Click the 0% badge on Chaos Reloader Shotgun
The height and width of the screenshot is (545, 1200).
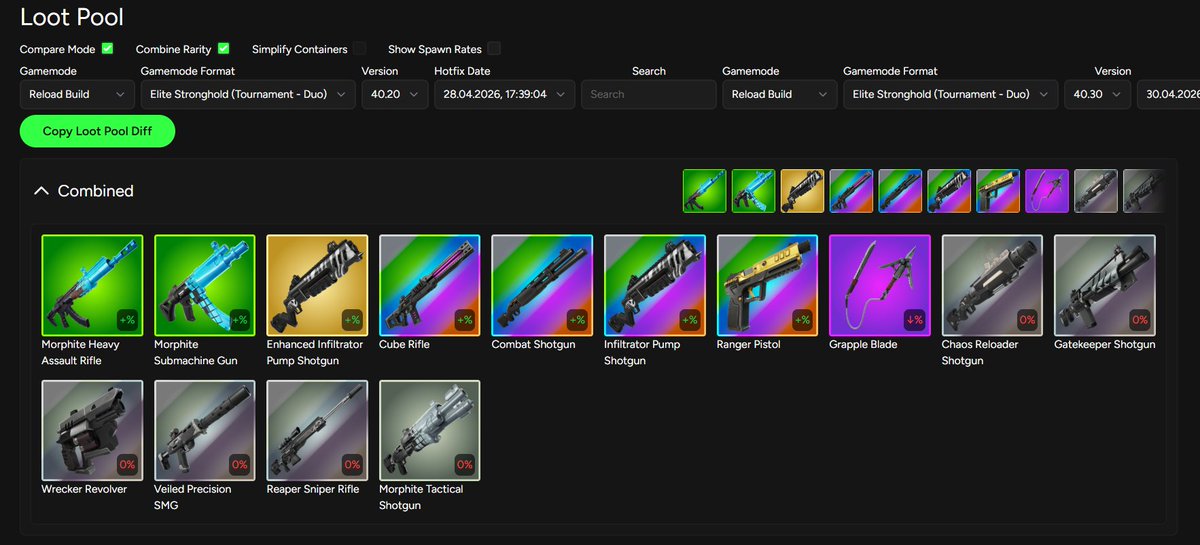[1027, 320]
